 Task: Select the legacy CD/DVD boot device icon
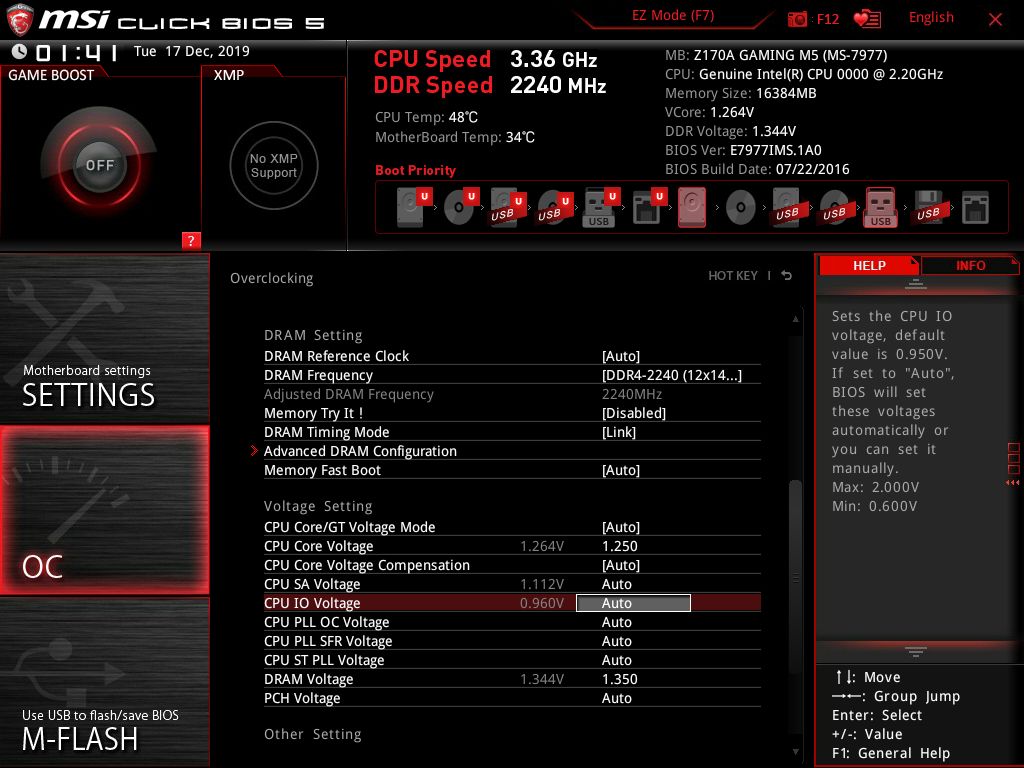(x=741, y=207)
